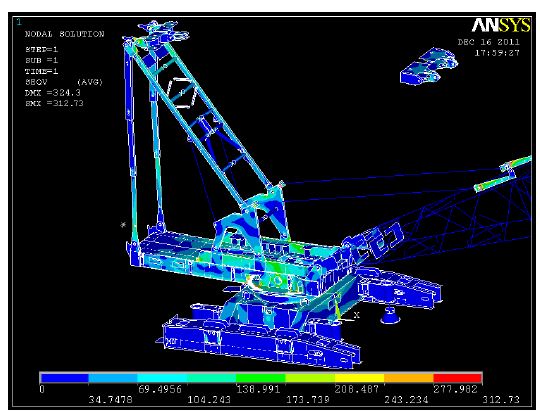Select the red legend segment near 277.982
Image resolution: width=540 pixels, height=412 pixels.
(x=457, y=378)
